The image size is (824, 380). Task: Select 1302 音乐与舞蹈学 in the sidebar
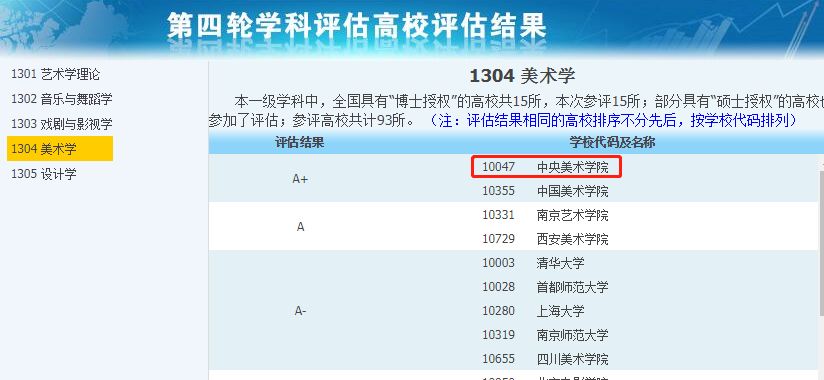pos(61,99)
